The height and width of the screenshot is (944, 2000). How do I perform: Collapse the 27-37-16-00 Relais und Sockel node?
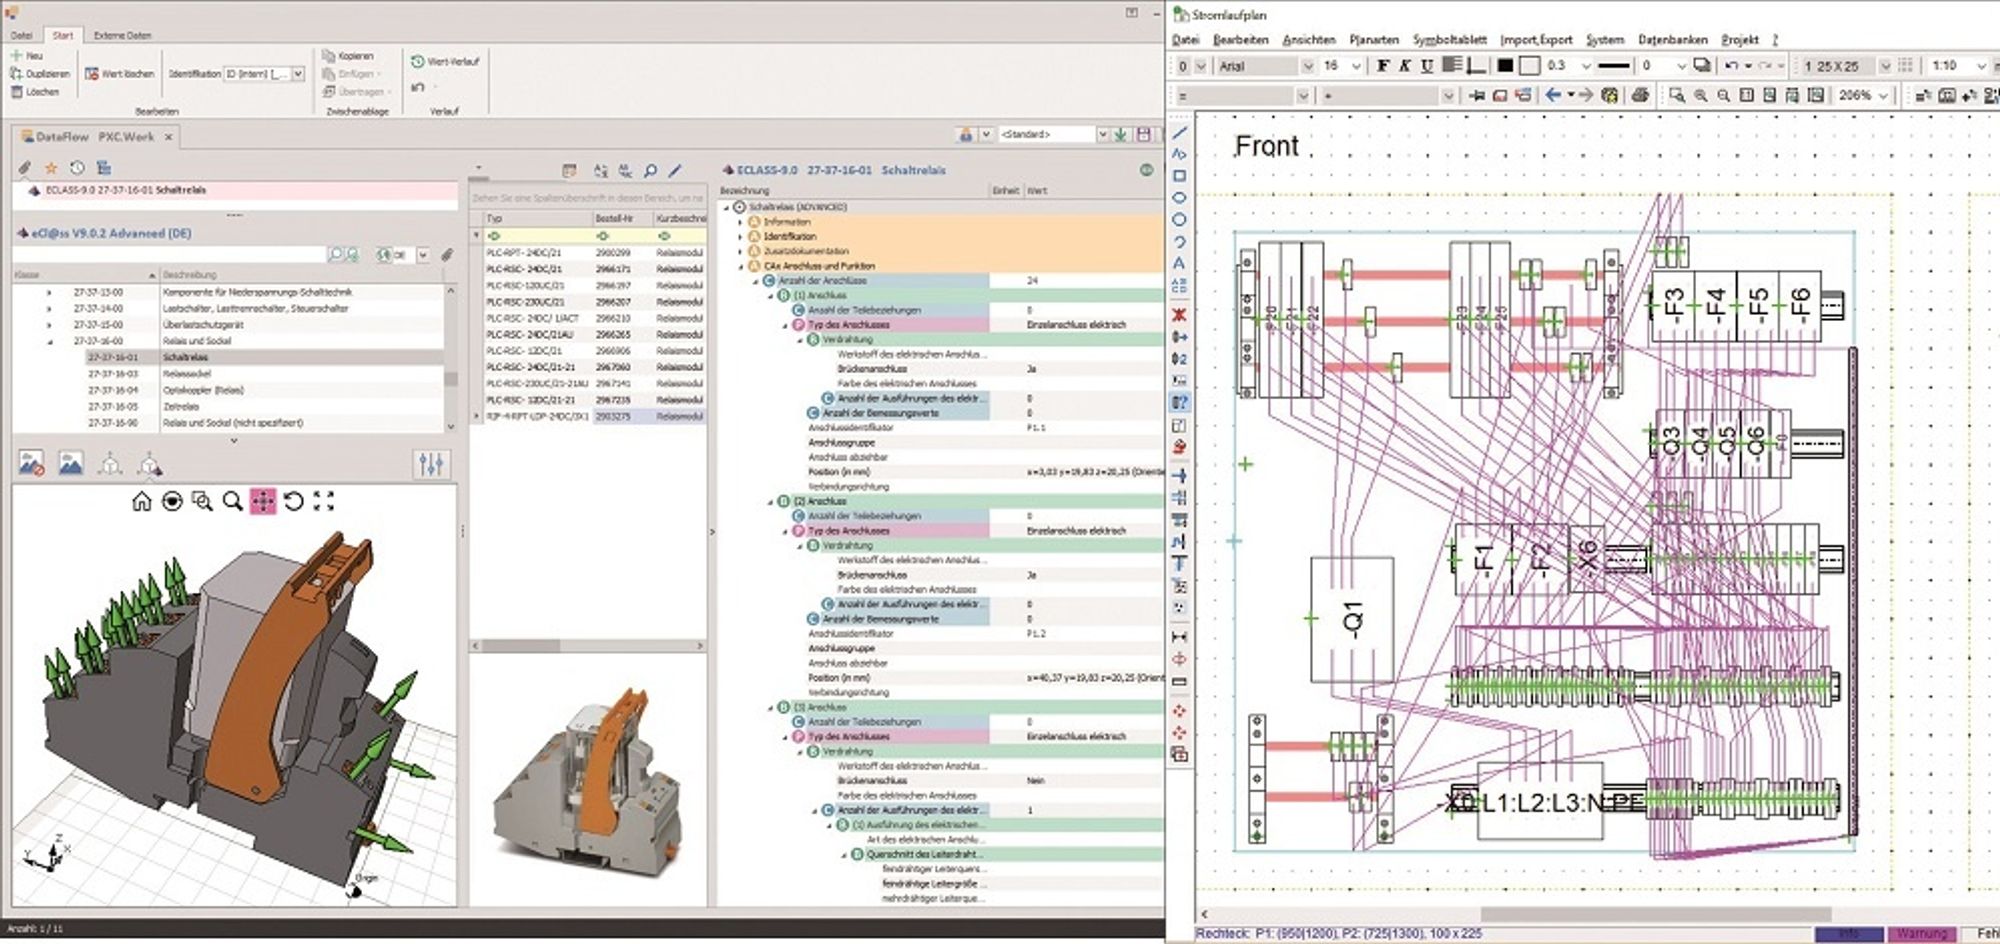pos(49,341)
